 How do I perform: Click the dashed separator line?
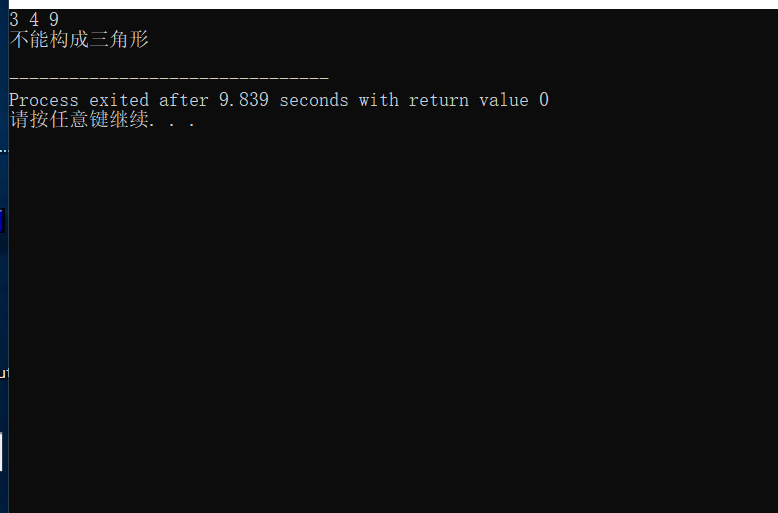[x=168, y=78]
